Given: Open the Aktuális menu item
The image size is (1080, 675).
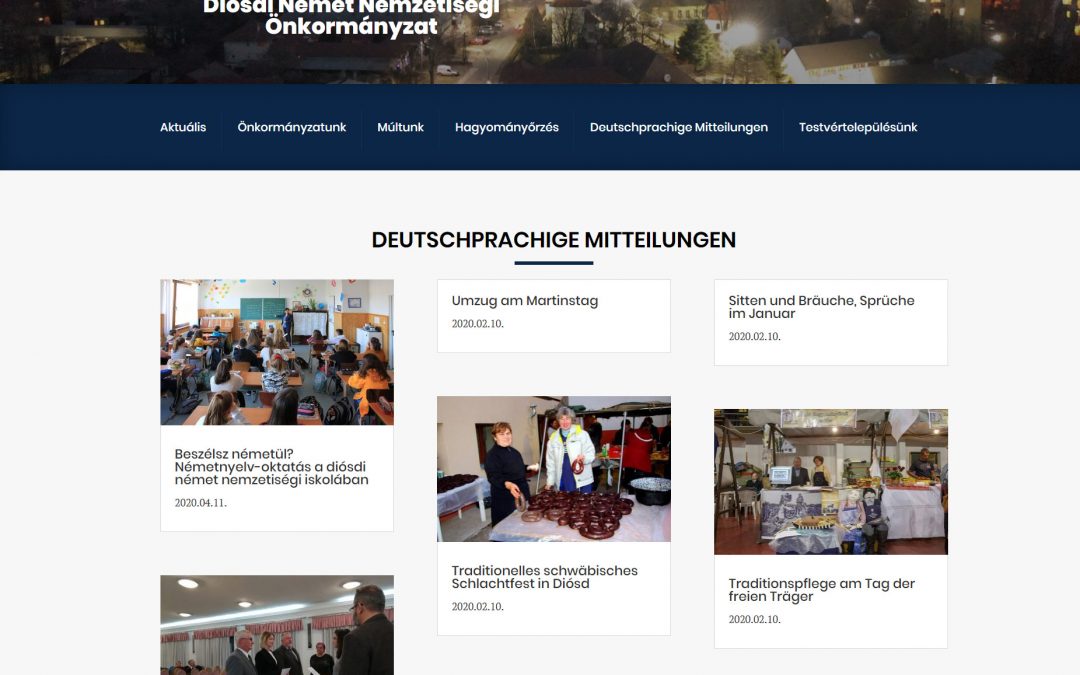Looking at the screenshot, I should click(183, 127).
